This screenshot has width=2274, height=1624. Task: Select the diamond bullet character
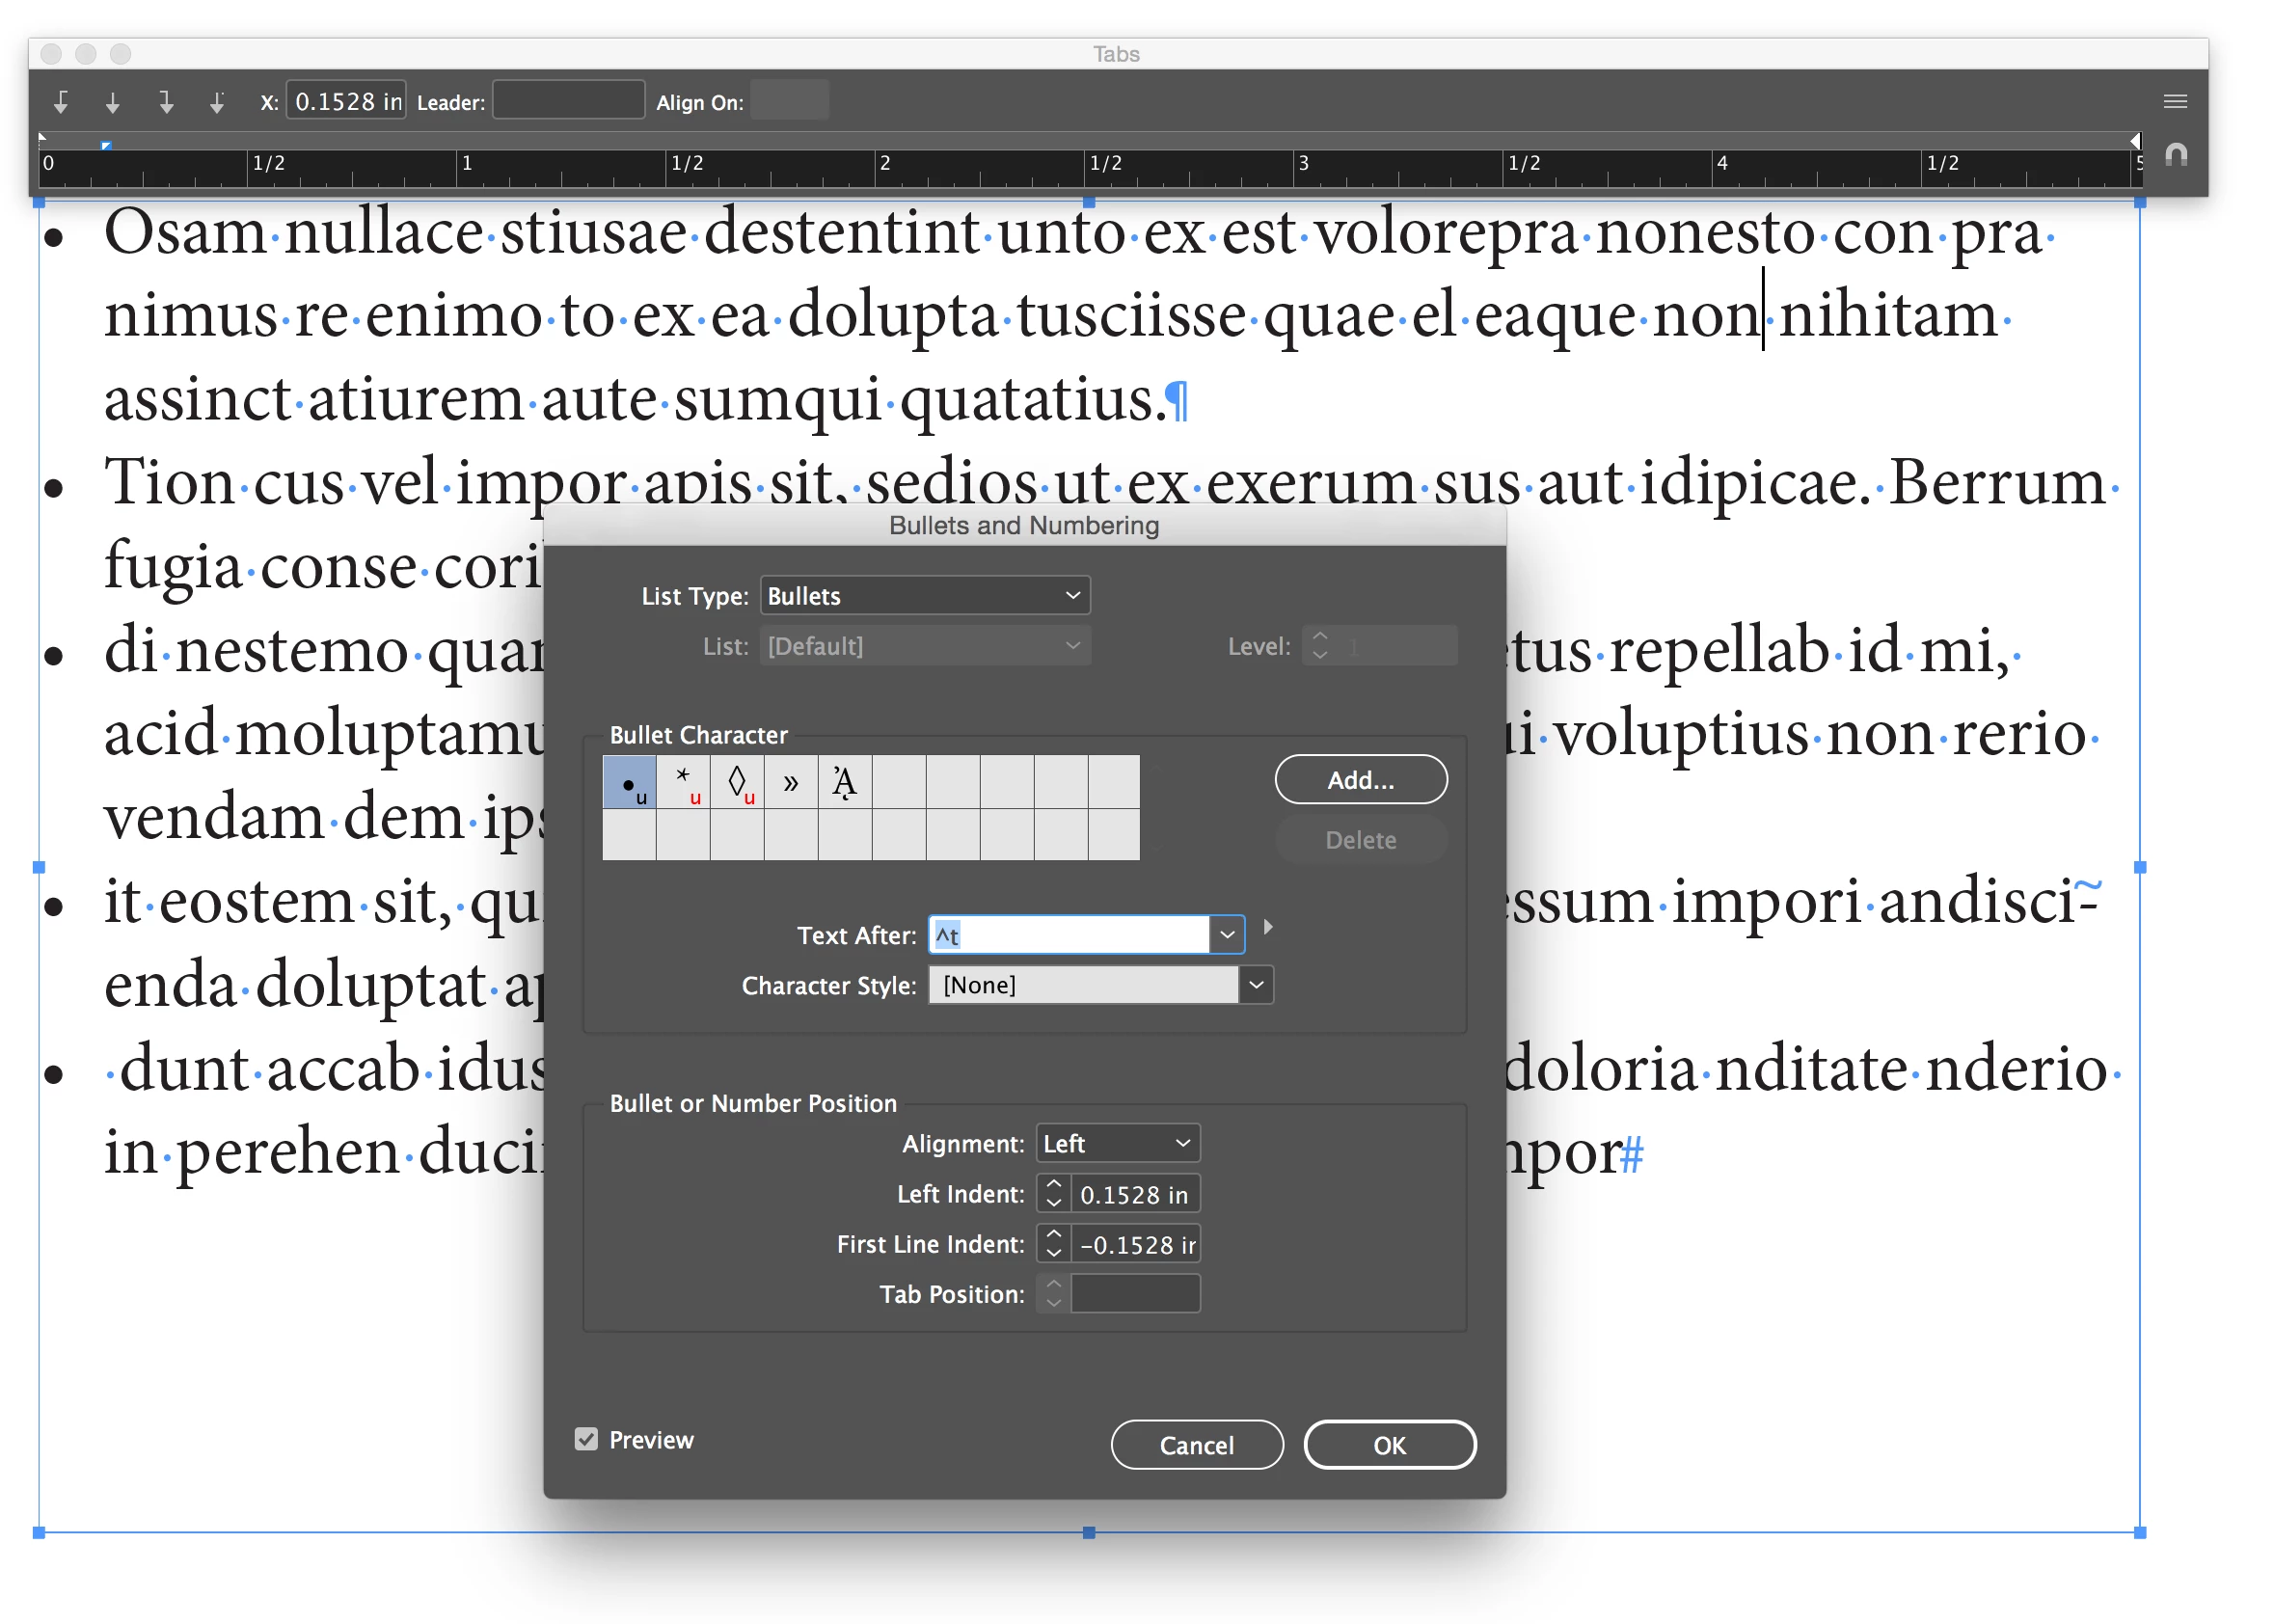click(x=738, y=782)
